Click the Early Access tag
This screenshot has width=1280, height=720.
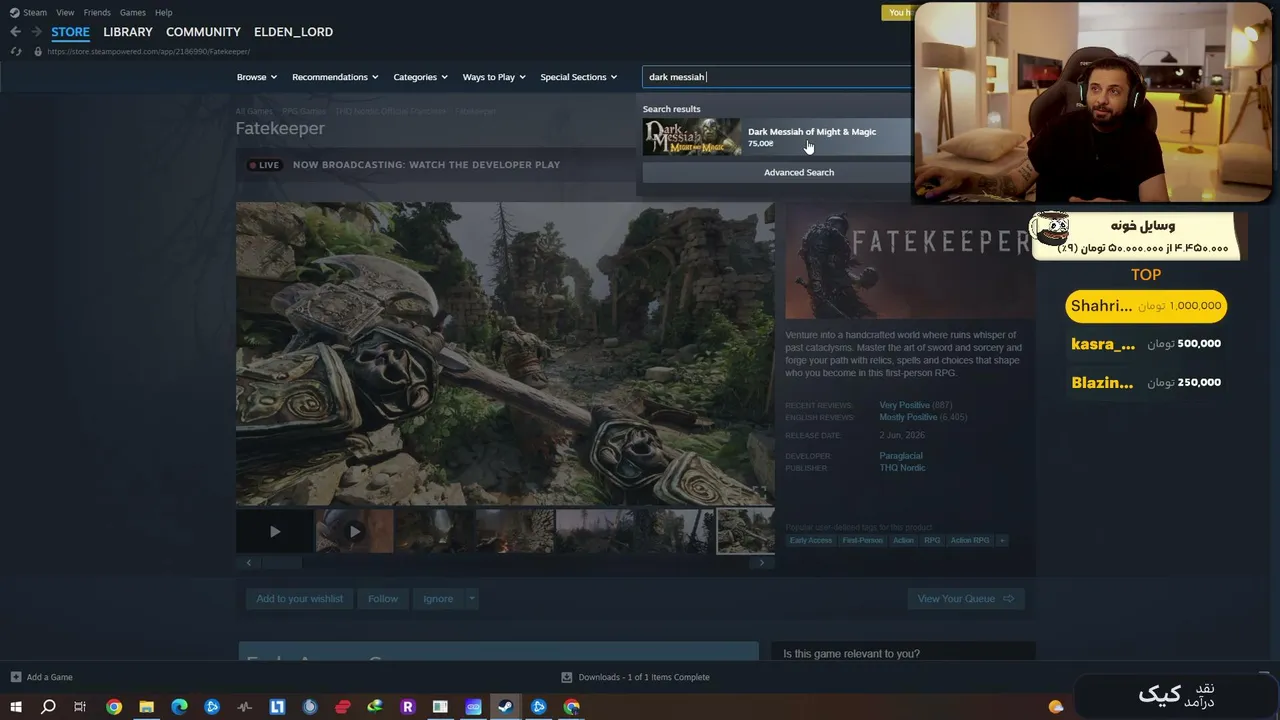point(811,541)
